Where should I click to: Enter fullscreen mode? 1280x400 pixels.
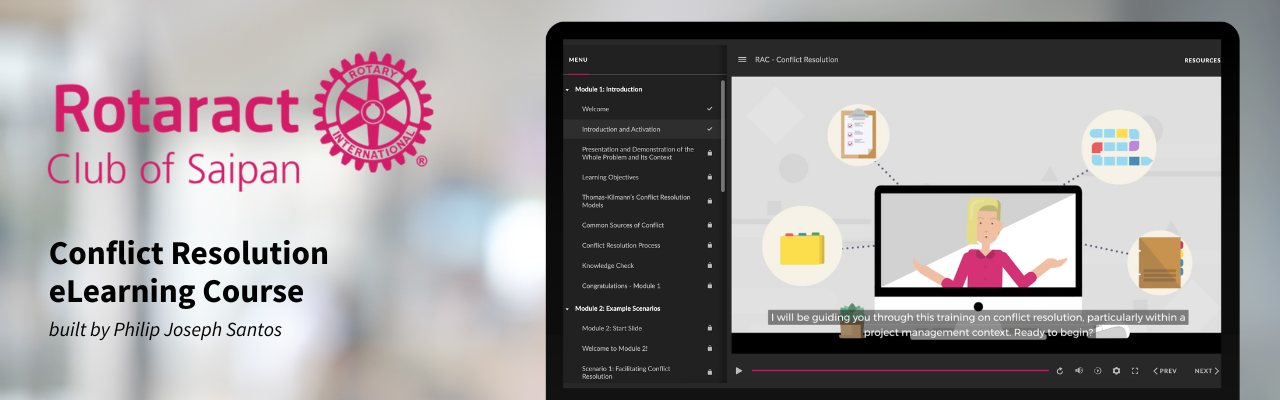tap(1135, 371)
